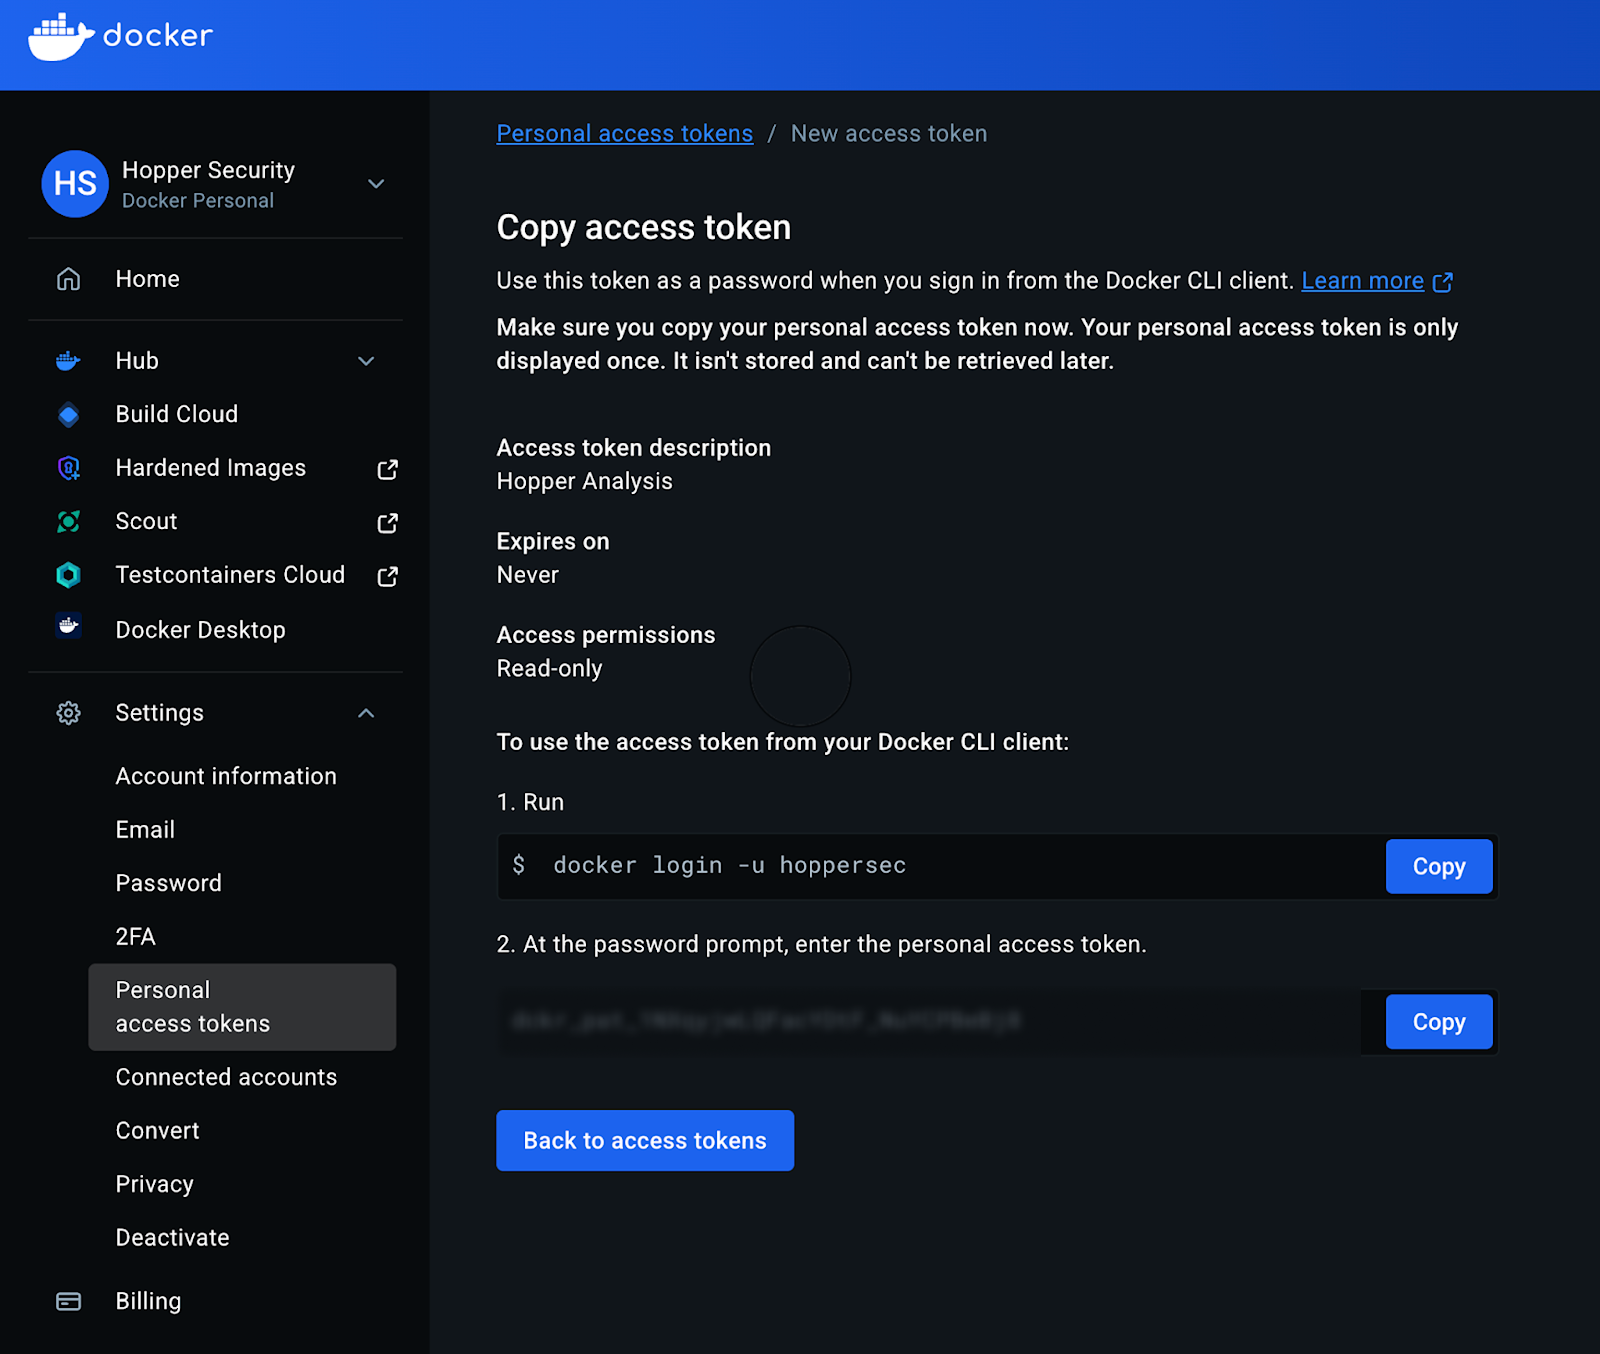The image size is (1600, 1354).
Task: Open Connected accounts settings
Action: pos(226,1077)
